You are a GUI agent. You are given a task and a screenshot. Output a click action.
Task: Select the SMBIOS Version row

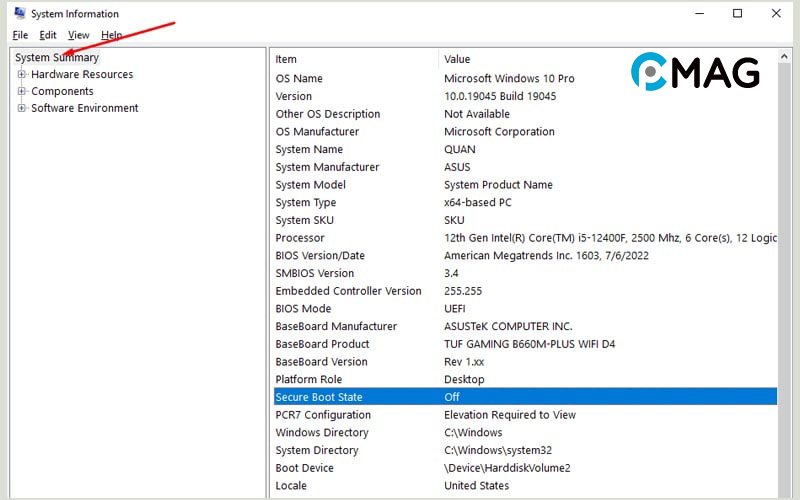(x=526, y=273)
